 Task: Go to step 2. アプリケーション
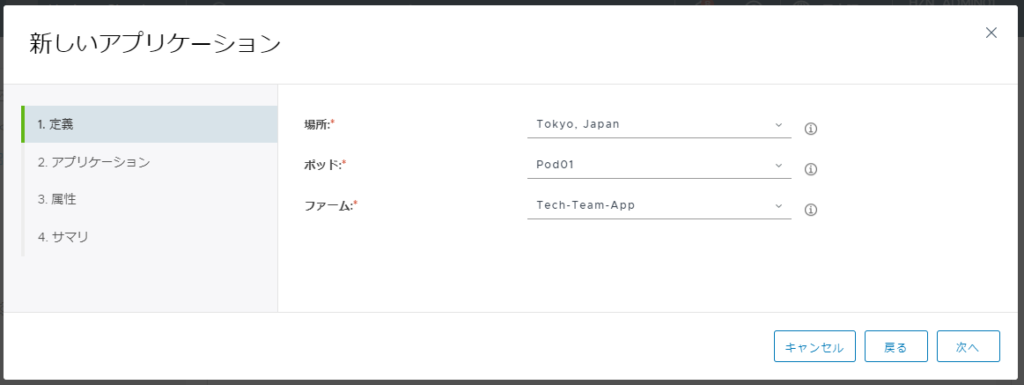click(150, 162)
